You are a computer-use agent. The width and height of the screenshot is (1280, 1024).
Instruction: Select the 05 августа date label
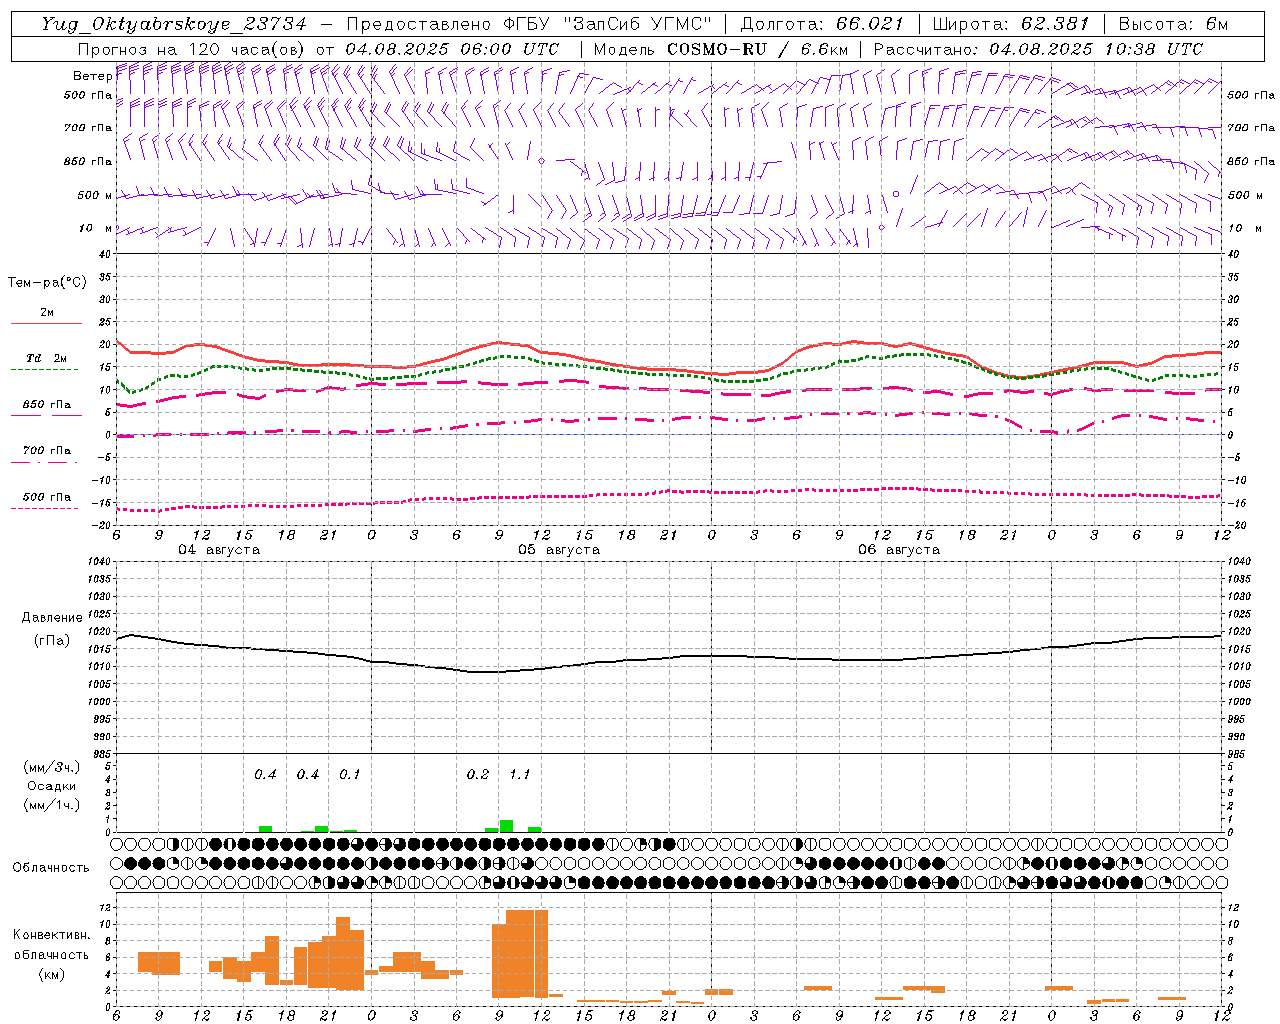(x=559, y=550)
